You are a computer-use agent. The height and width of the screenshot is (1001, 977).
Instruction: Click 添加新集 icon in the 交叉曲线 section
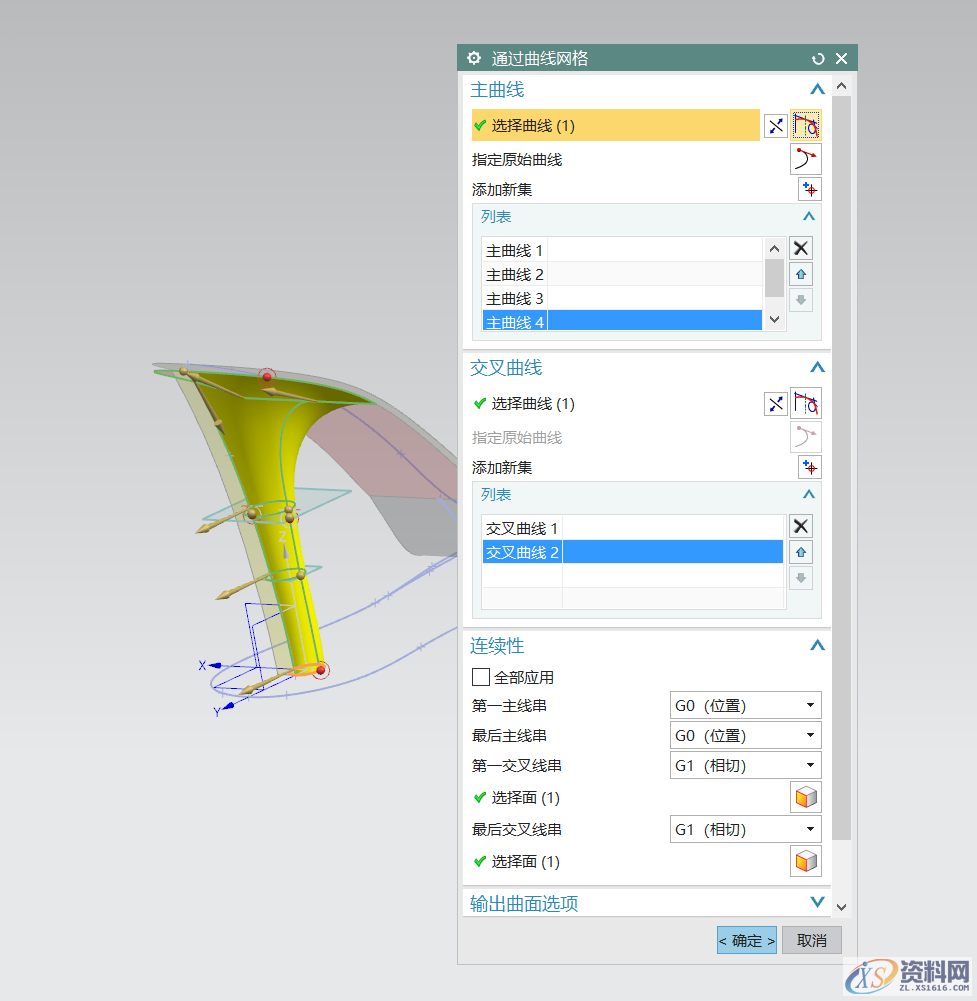[x=809, y=466]
